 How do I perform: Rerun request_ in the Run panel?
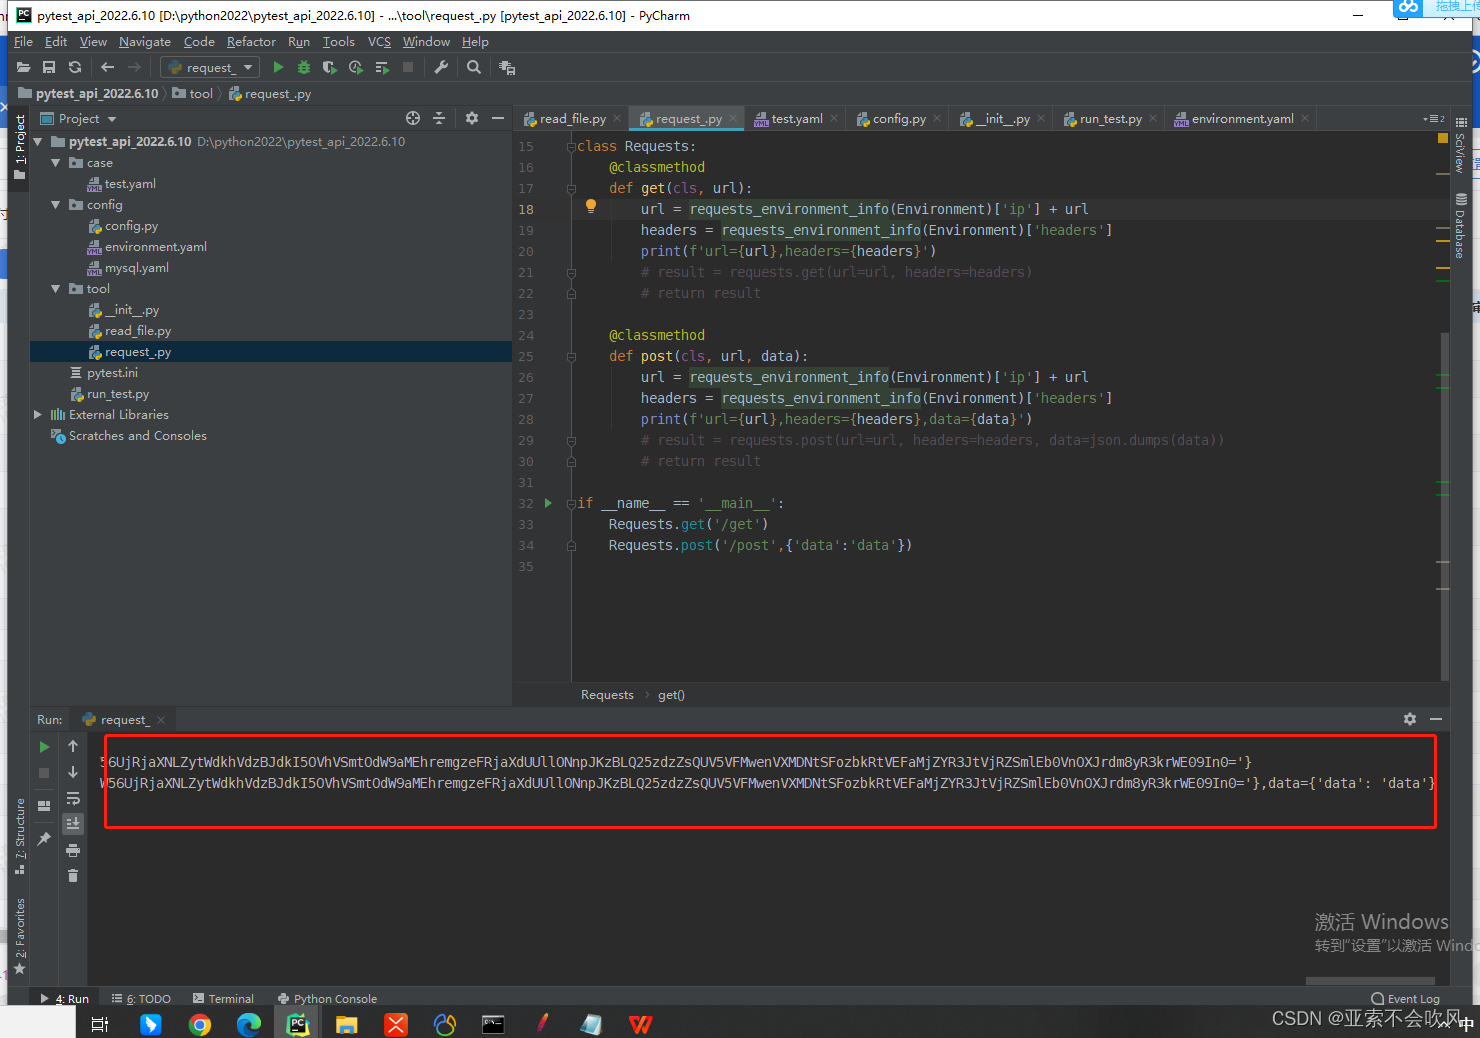point(44,746)
